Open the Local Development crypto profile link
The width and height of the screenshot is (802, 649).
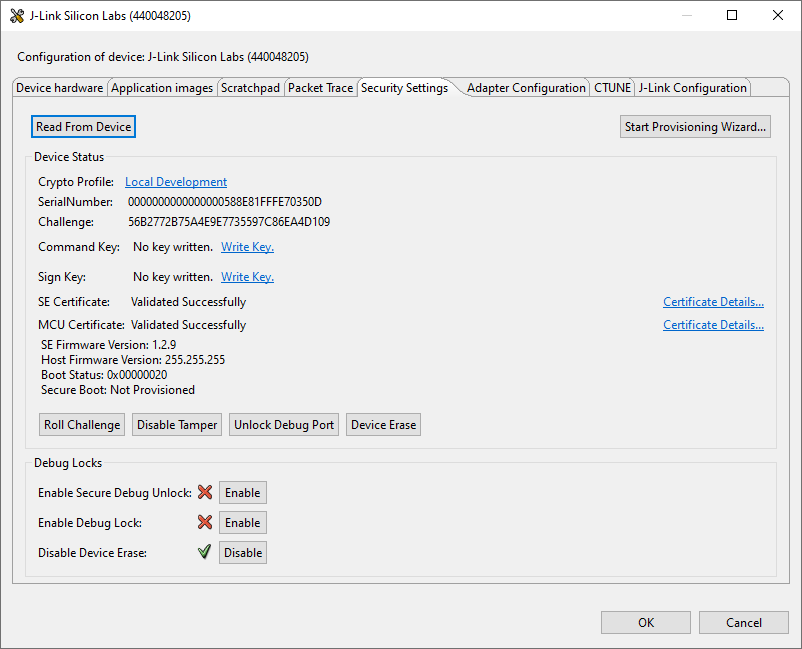coord(175,181)
